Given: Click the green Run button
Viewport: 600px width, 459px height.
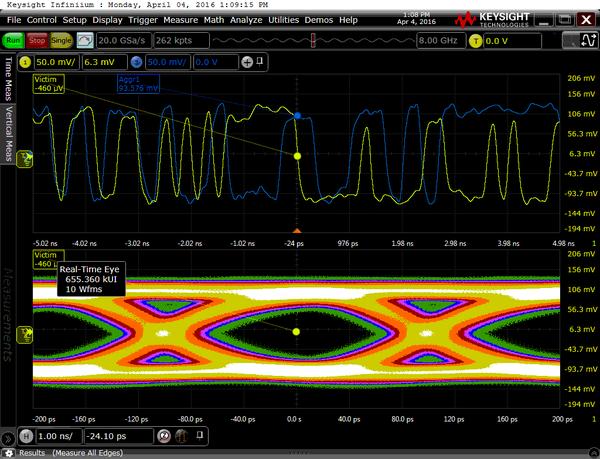Looking at the screenshot, I should (x=13, y=41).
